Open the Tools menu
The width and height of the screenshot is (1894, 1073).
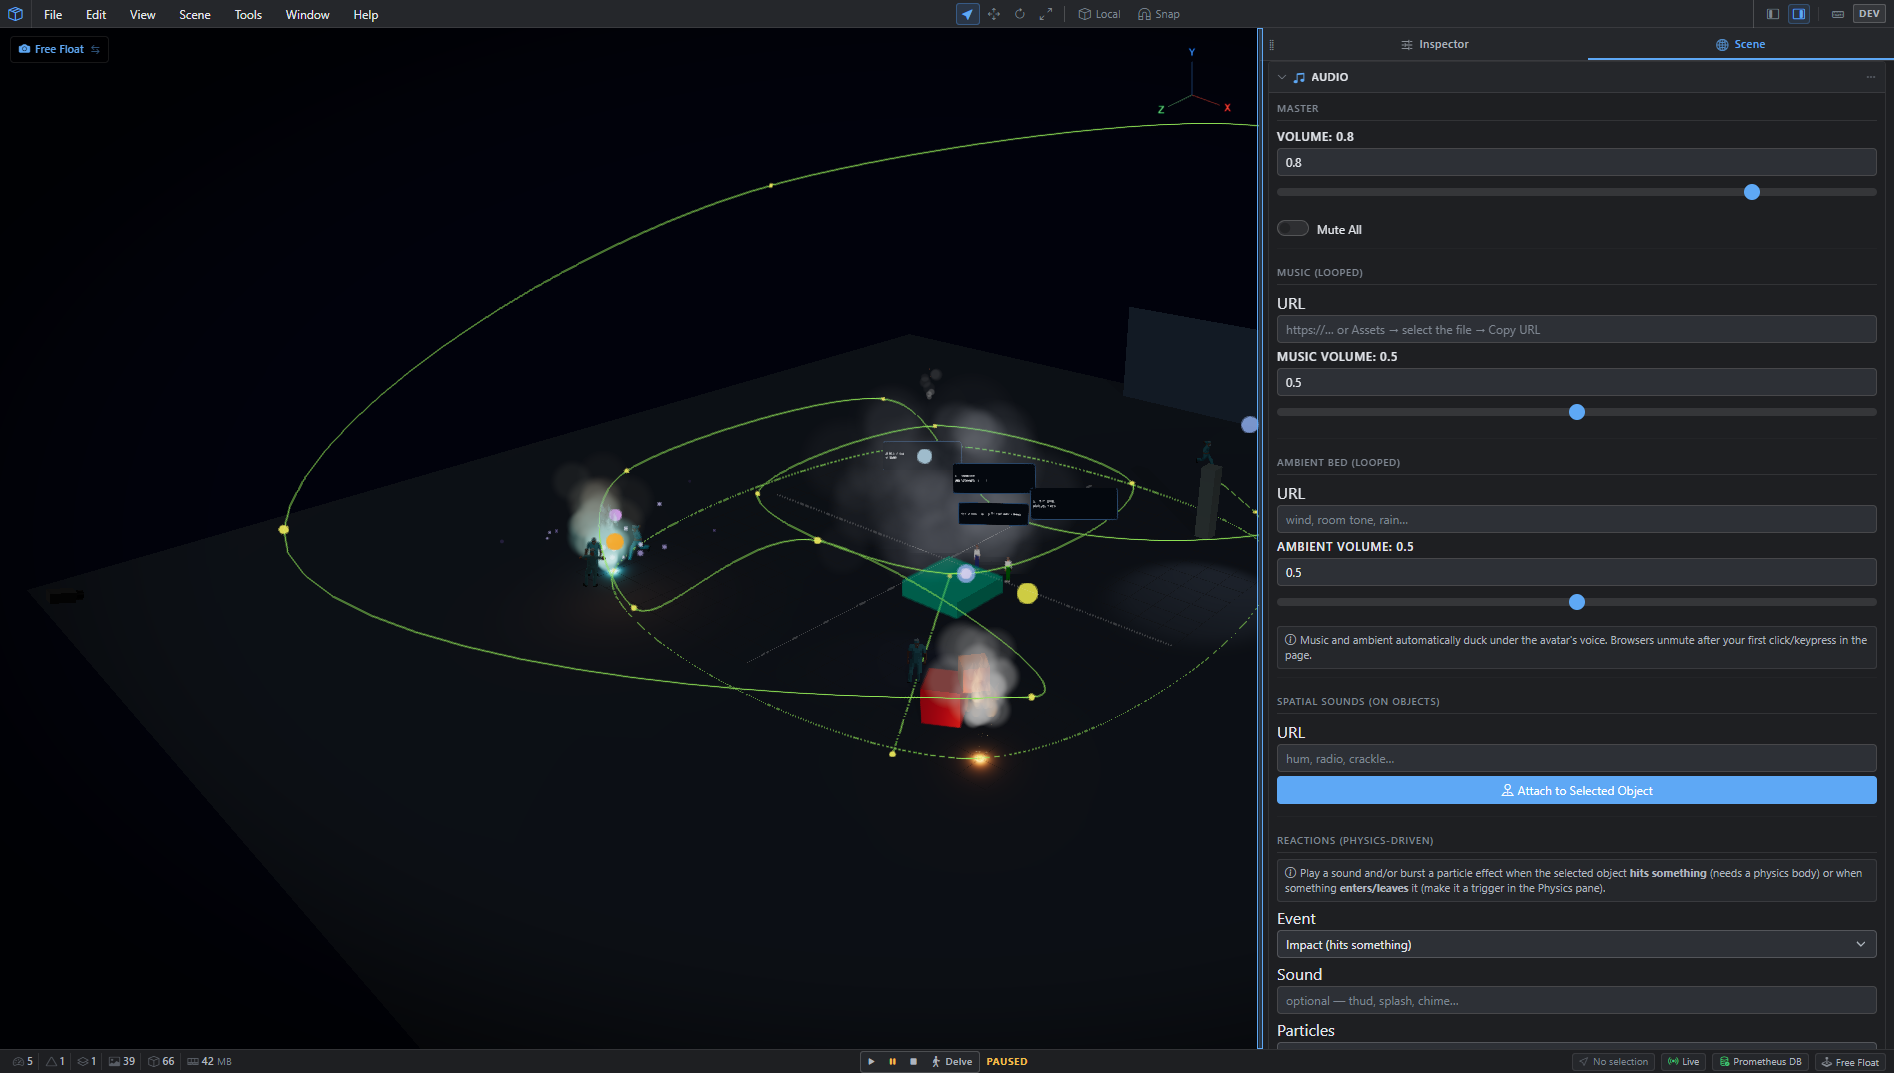(x=248, y=14)
